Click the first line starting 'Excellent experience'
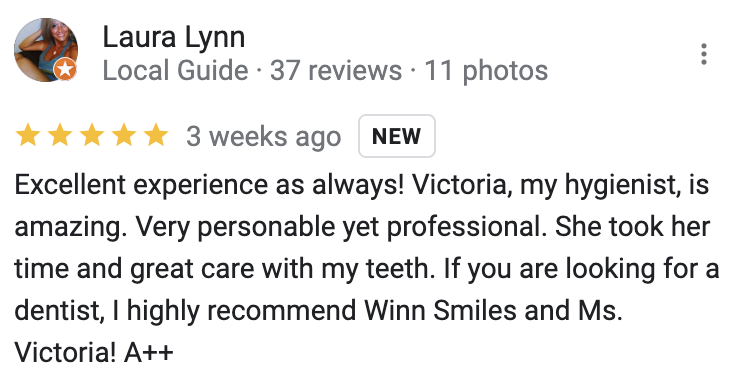 (x=362, y=184)
